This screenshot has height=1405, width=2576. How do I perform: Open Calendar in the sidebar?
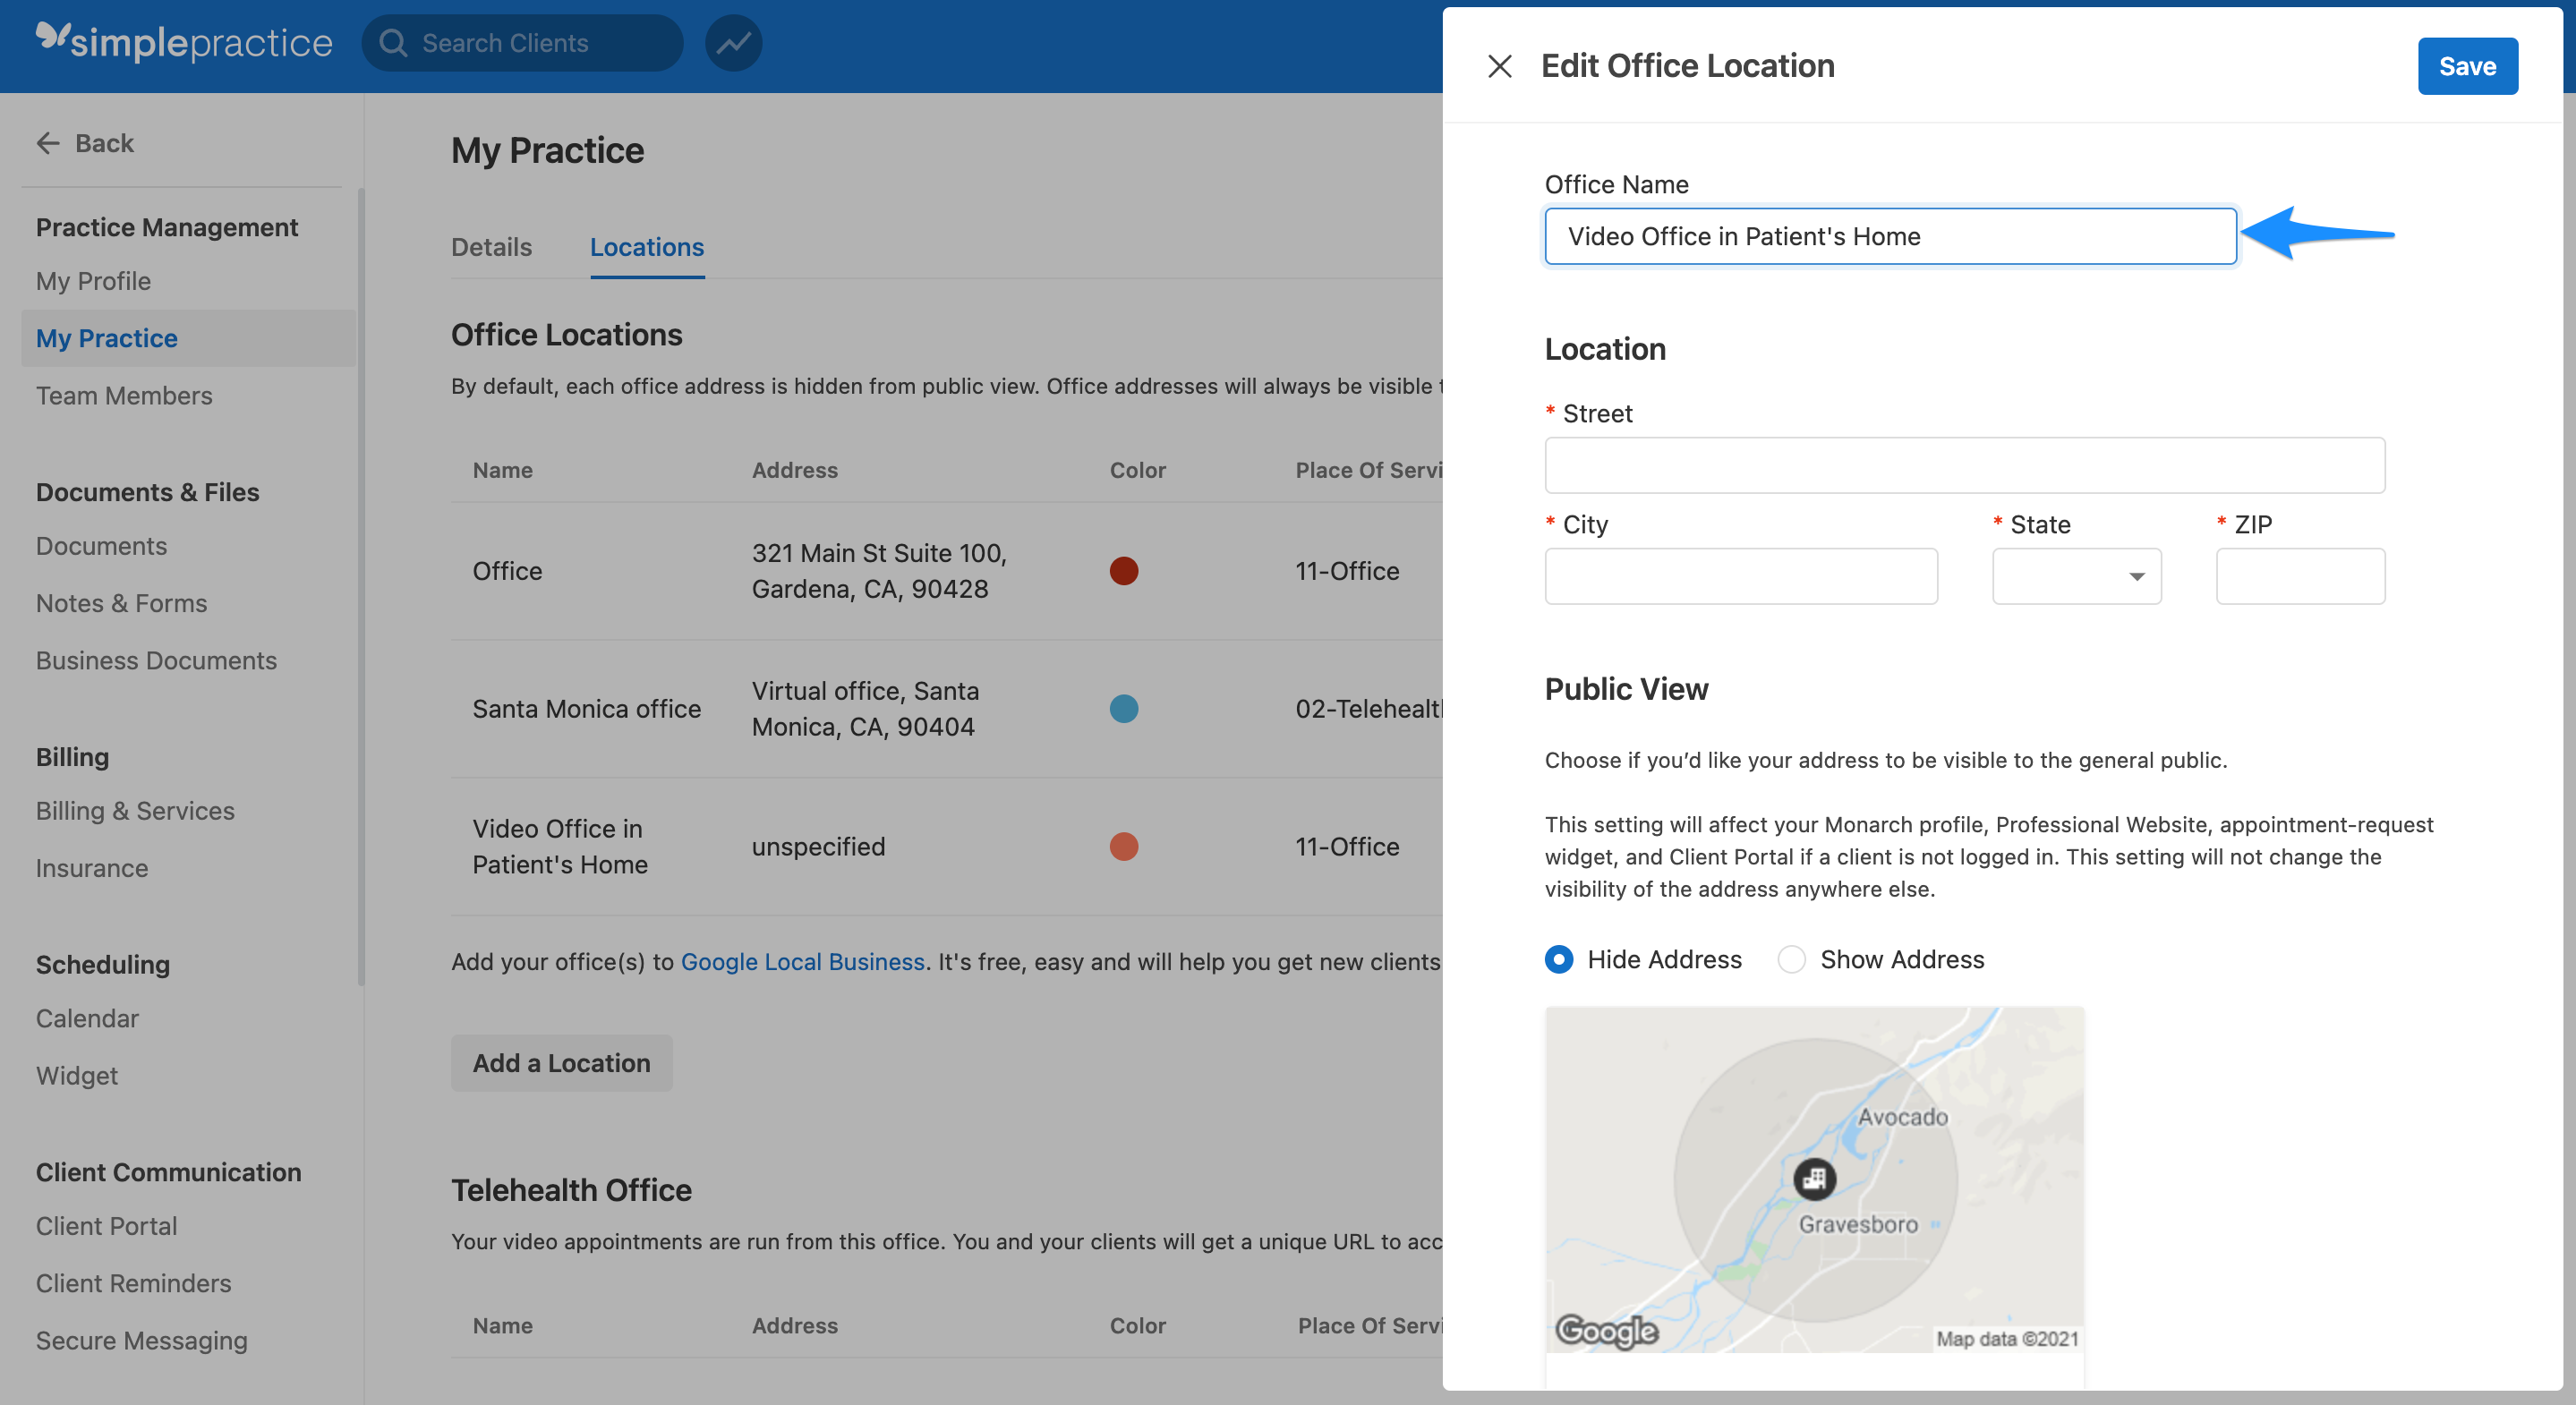pyautogui.click(x=87, y=1018)
